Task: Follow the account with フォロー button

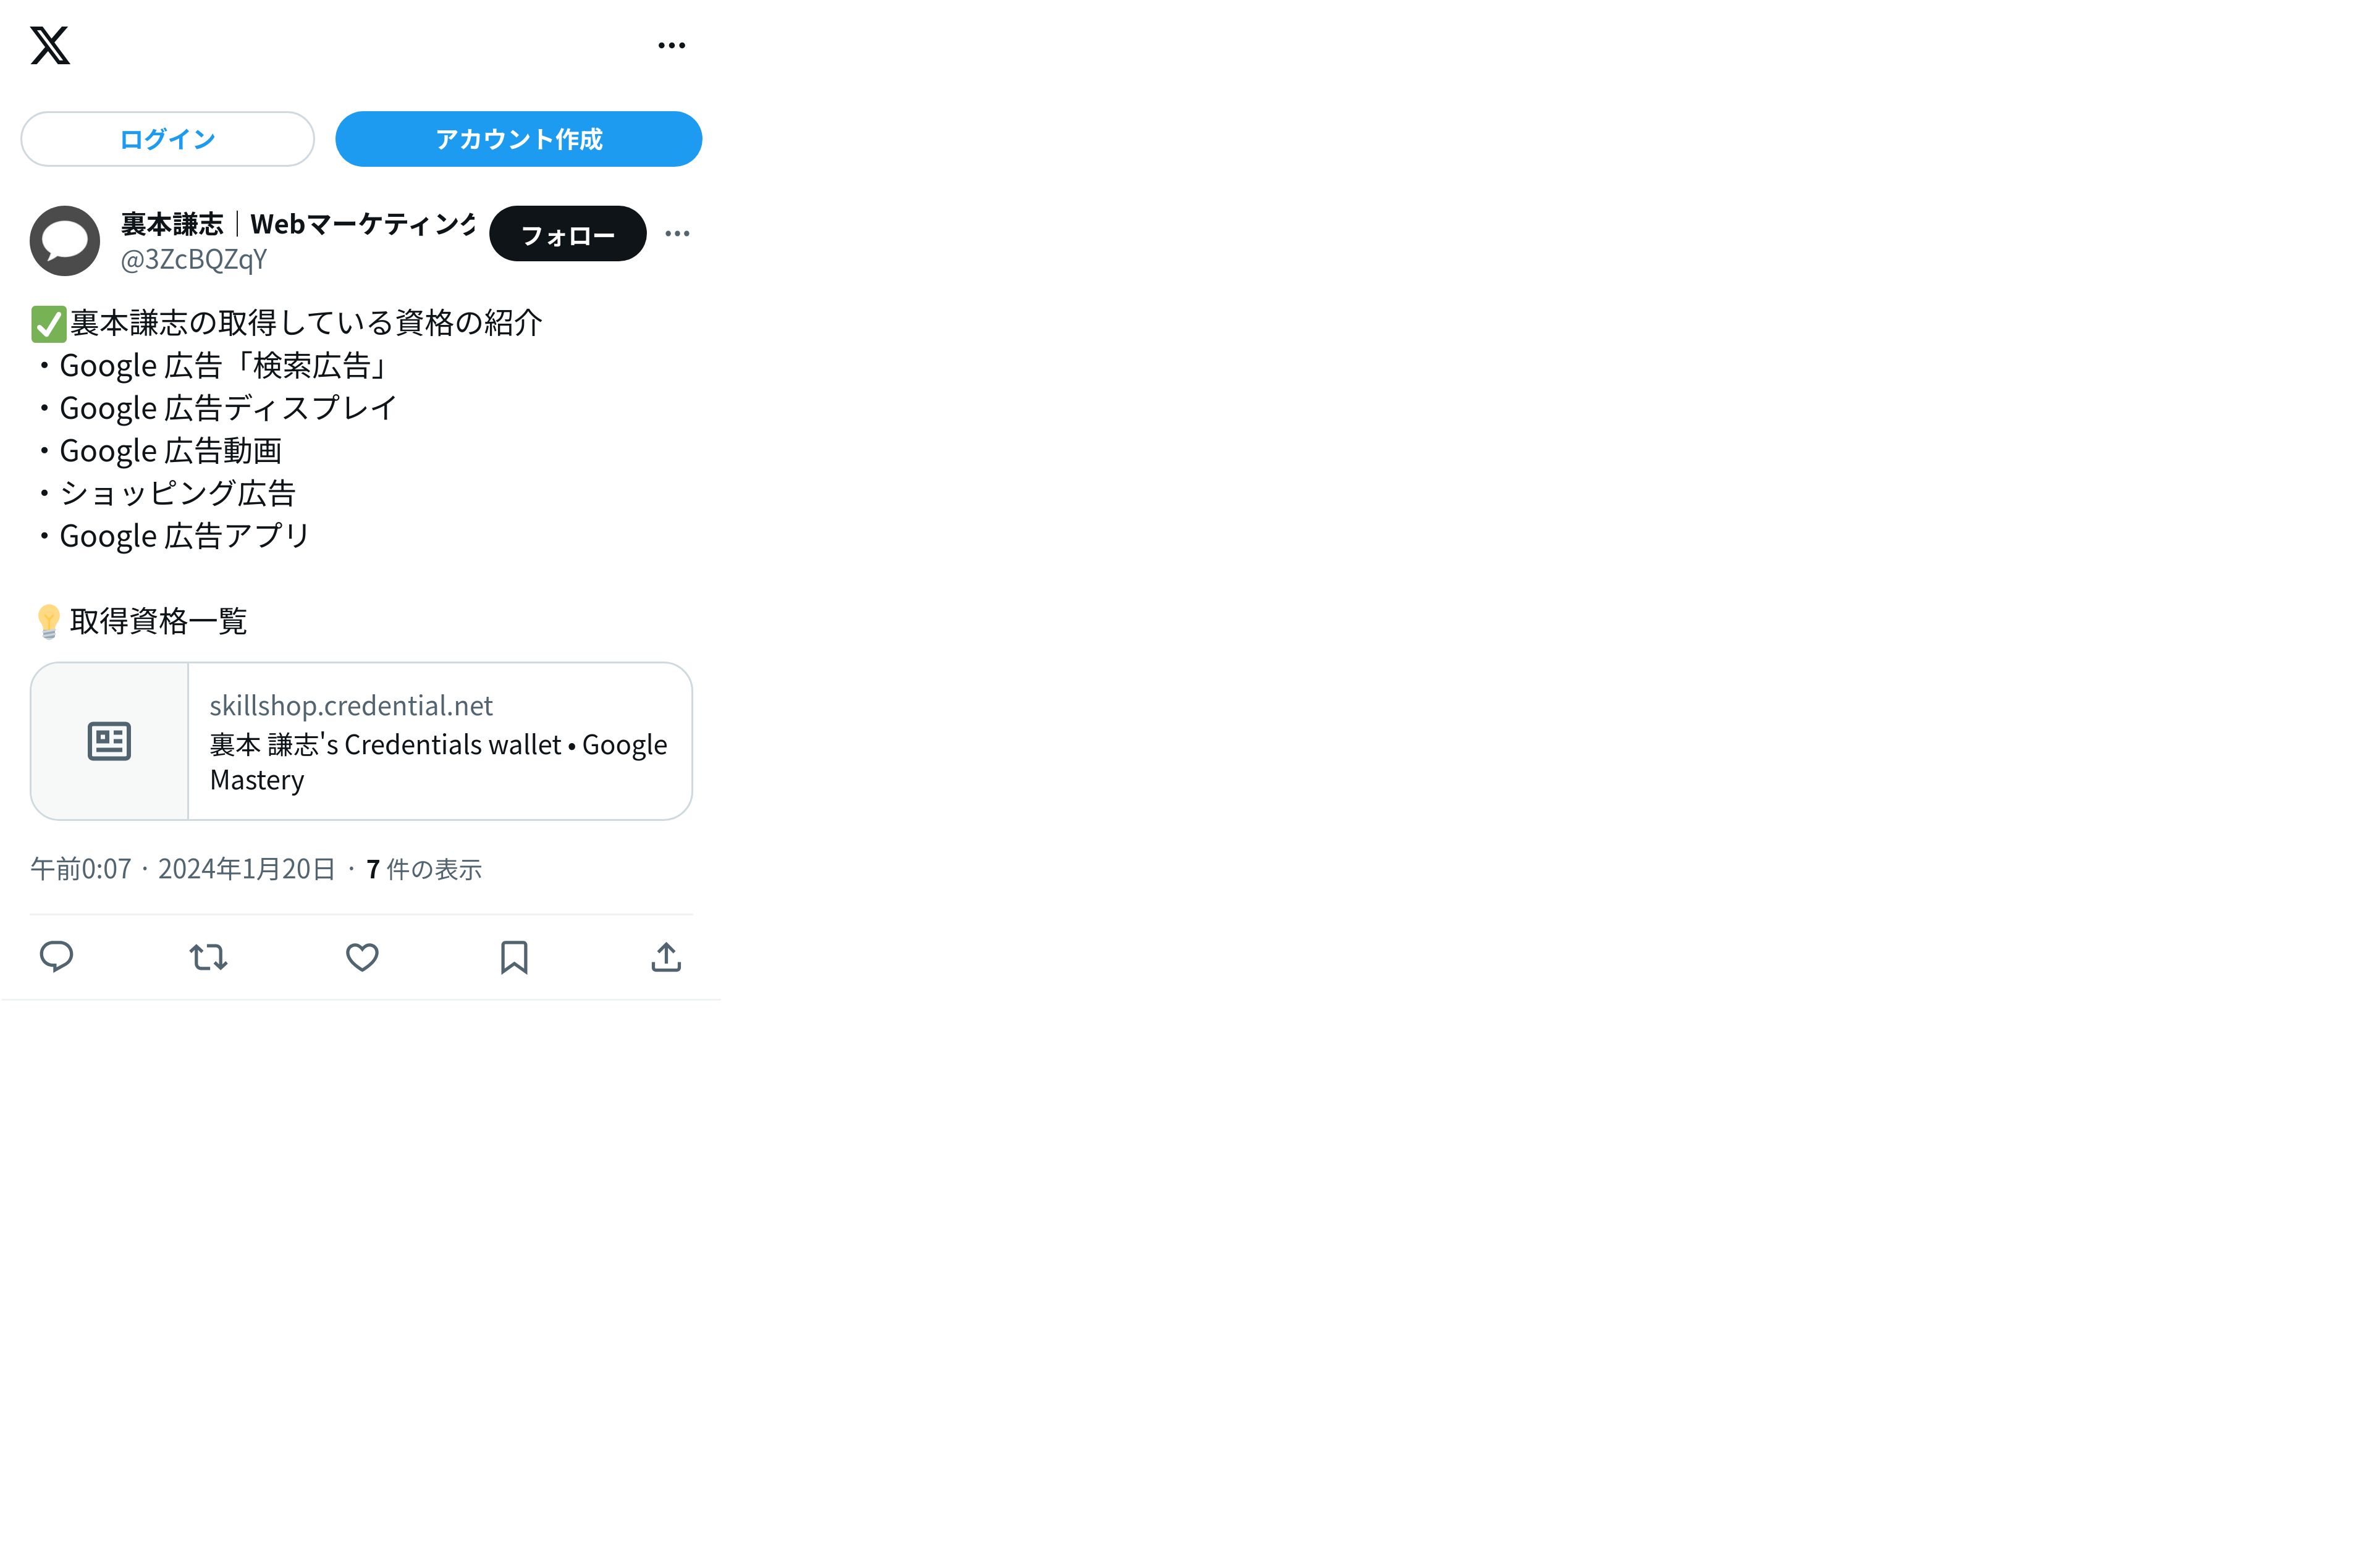Action: pyautogui.click(x=568, y=234)
